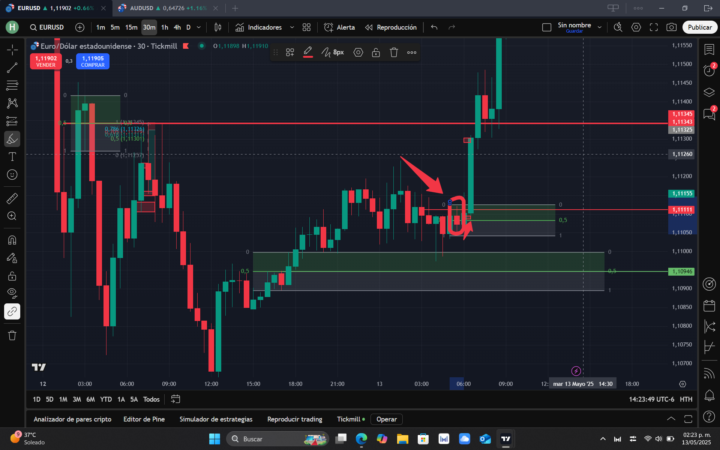Toggle stay in drawing mode

12,258
